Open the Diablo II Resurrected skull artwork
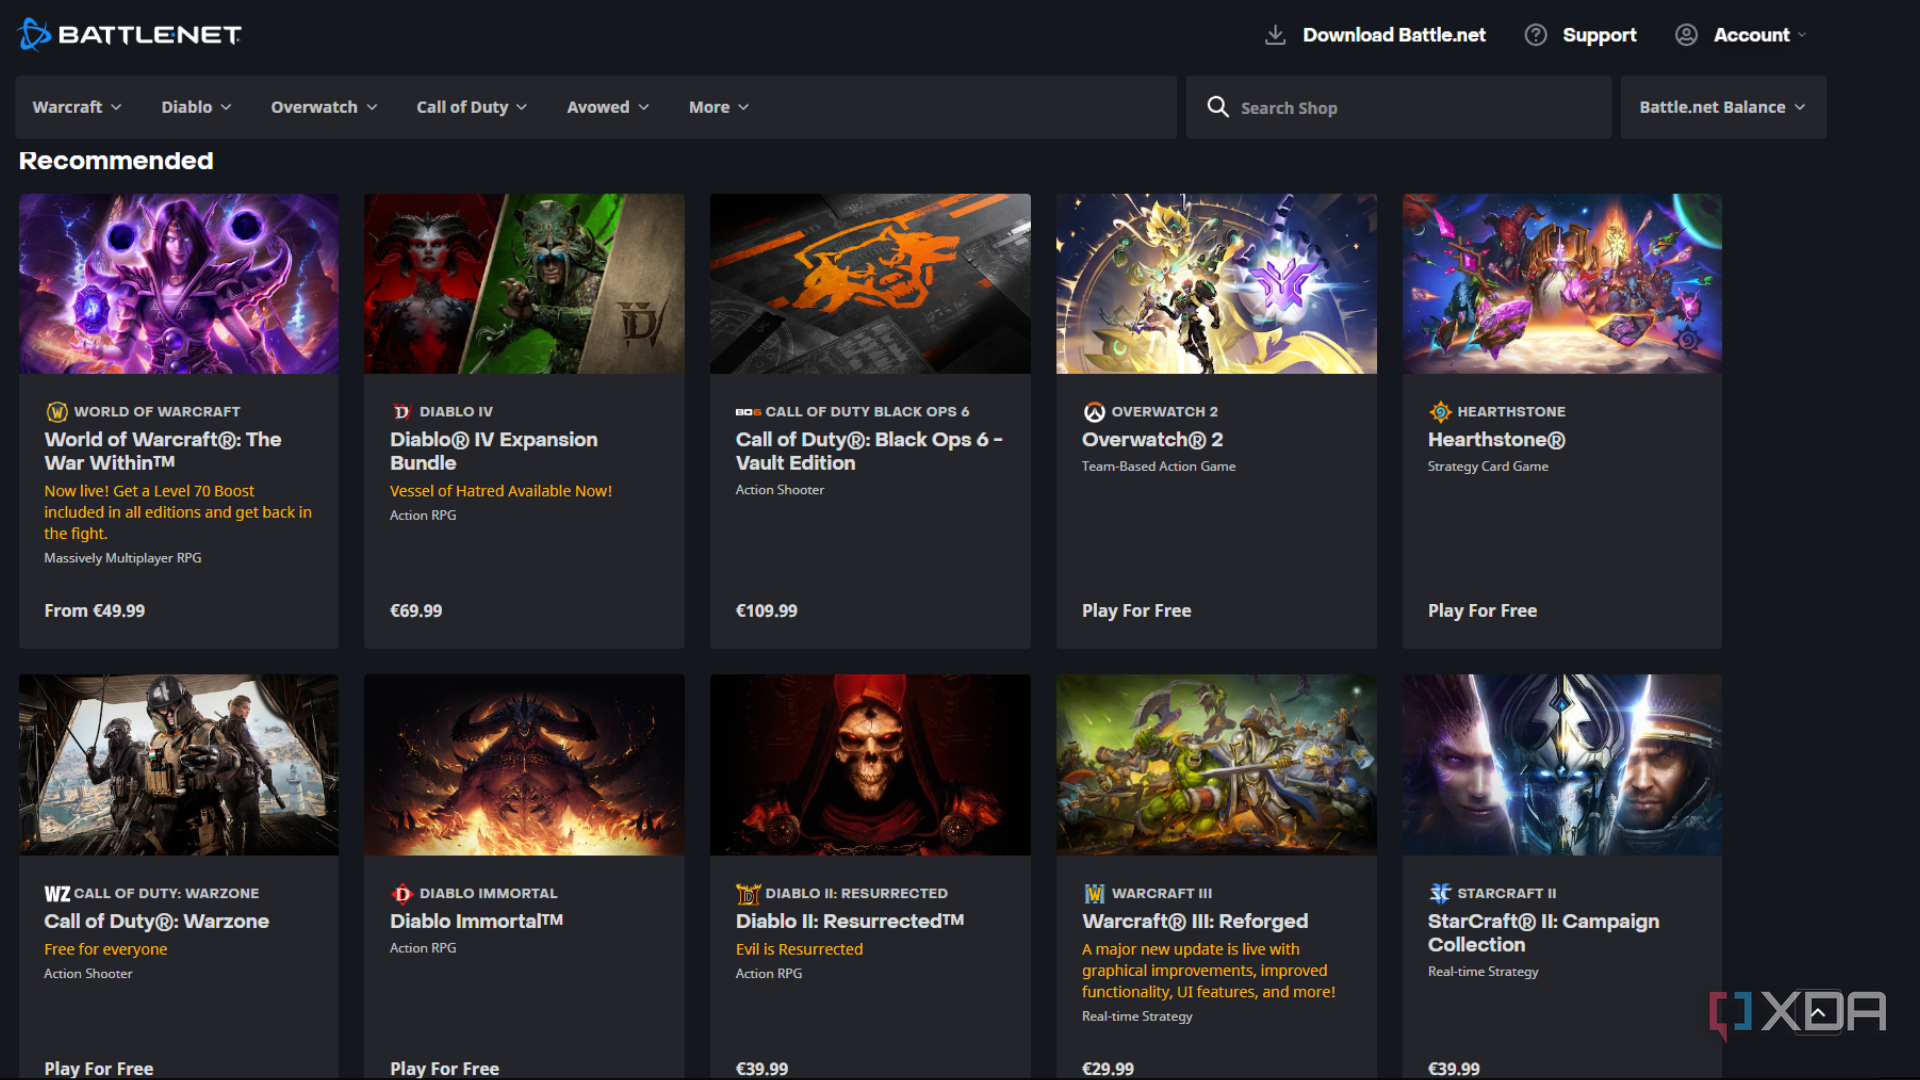The width and height of the screenshot is (1920, 1080). point(870,765)
